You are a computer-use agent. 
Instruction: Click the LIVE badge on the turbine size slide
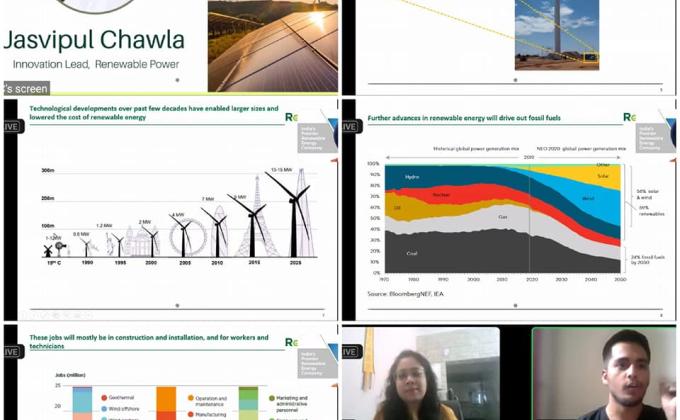click(x=9, y=126)
